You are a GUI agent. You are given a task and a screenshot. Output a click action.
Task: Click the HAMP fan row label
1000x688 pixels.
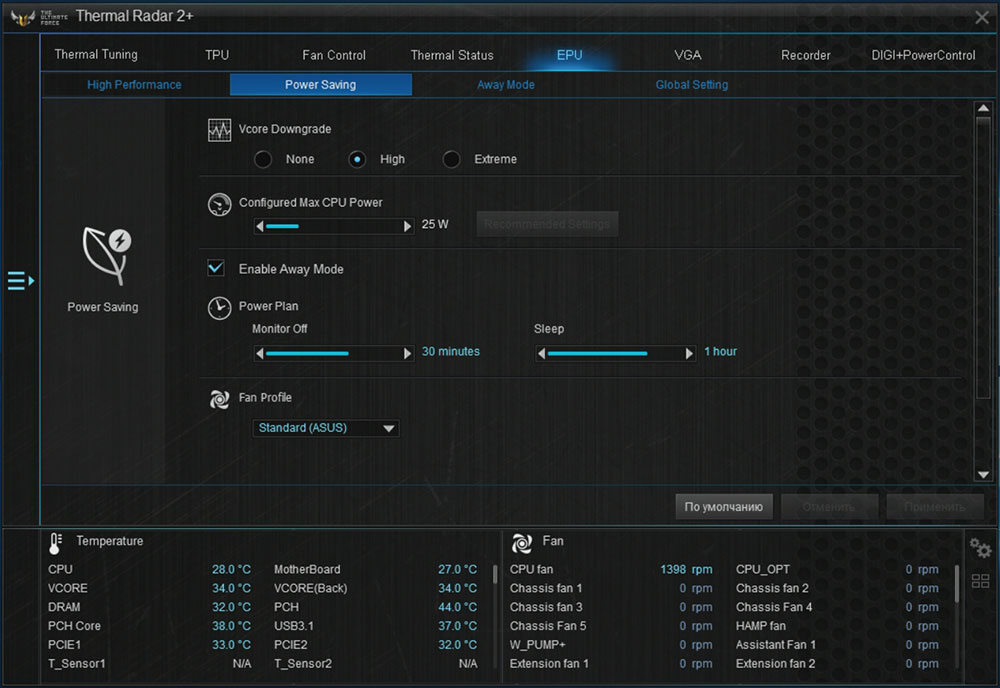click(x=760, y=626)
